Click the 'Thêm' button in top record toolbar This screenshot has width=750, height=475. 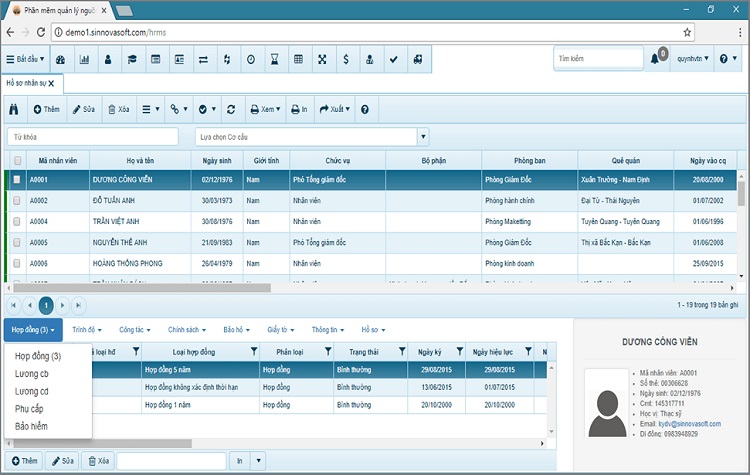46,108
